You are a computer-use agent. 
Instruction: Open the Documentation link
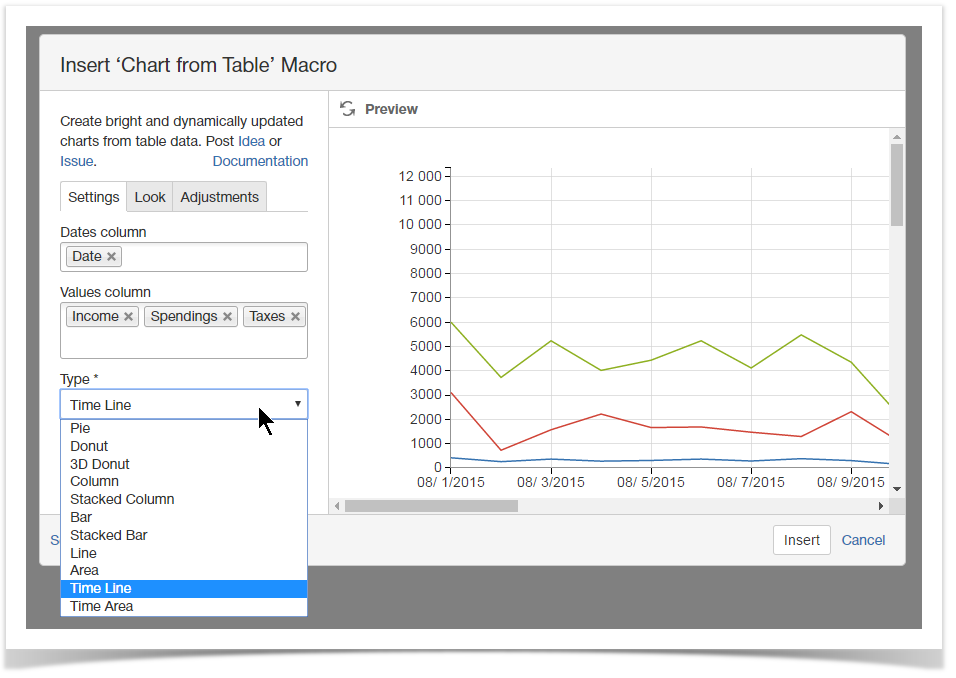coord(260,161)
